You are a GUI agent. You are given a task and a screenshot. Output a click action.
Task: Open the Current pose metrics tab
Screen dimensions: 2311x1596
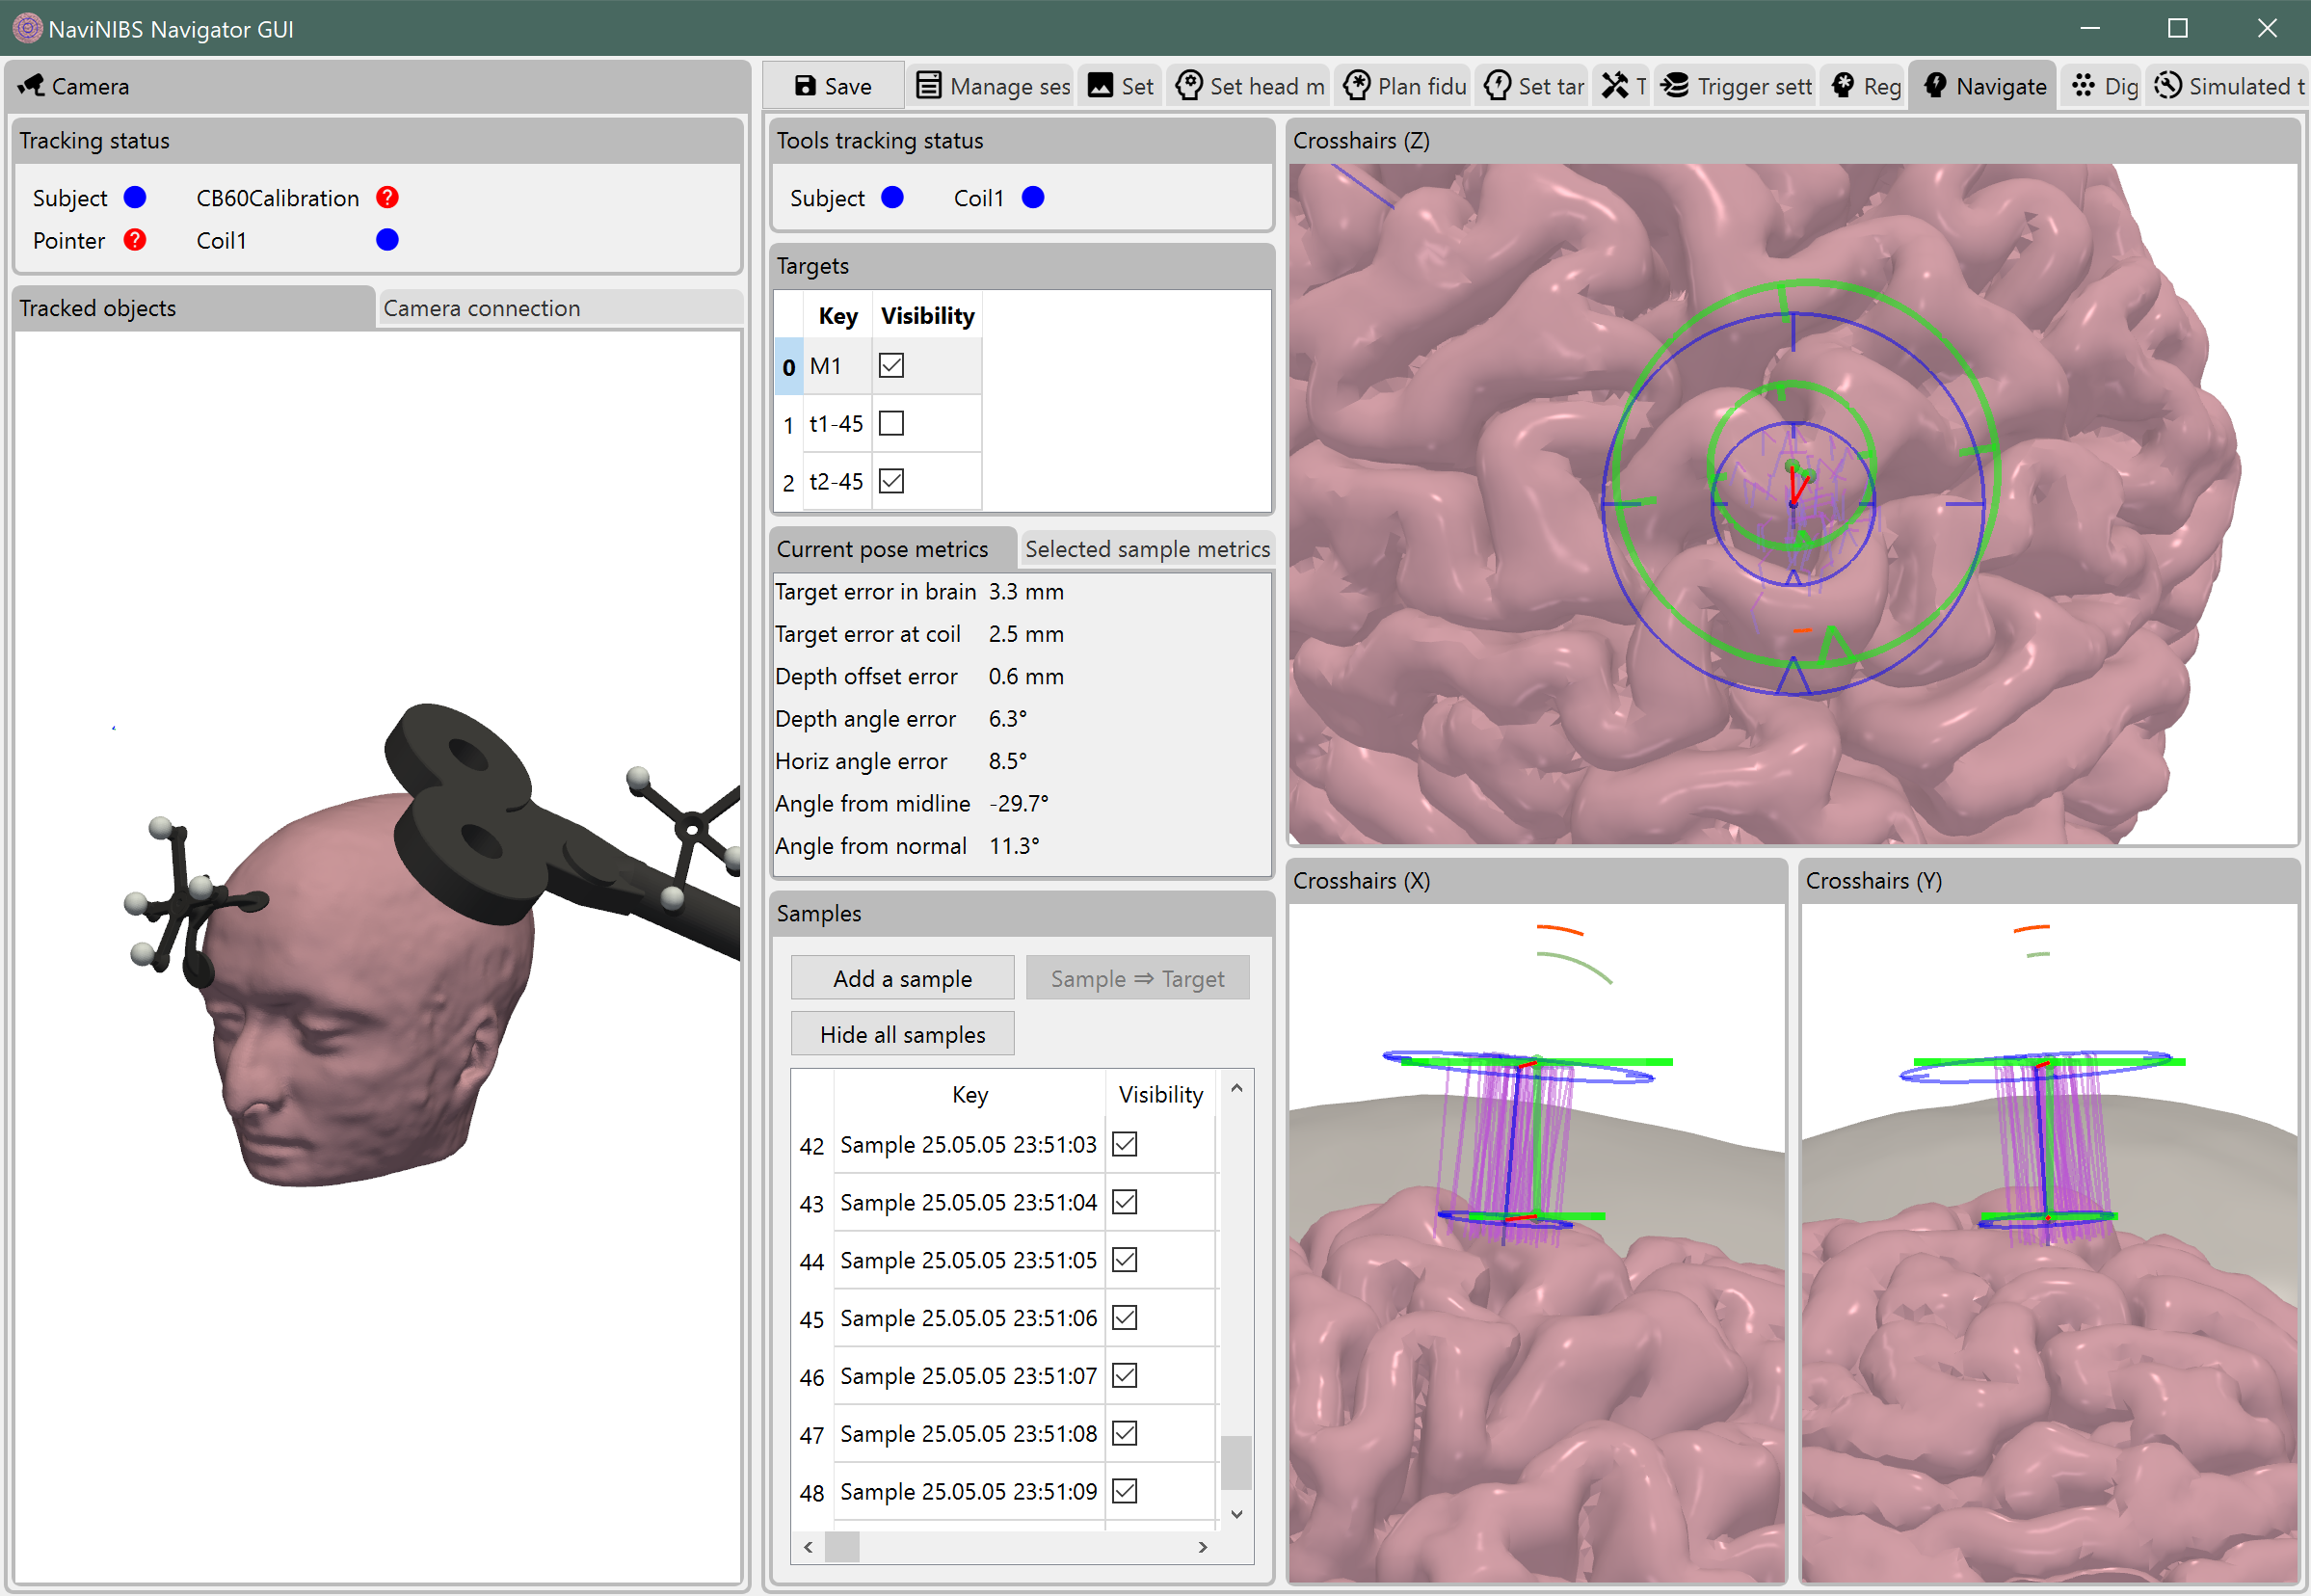[893, 549]
